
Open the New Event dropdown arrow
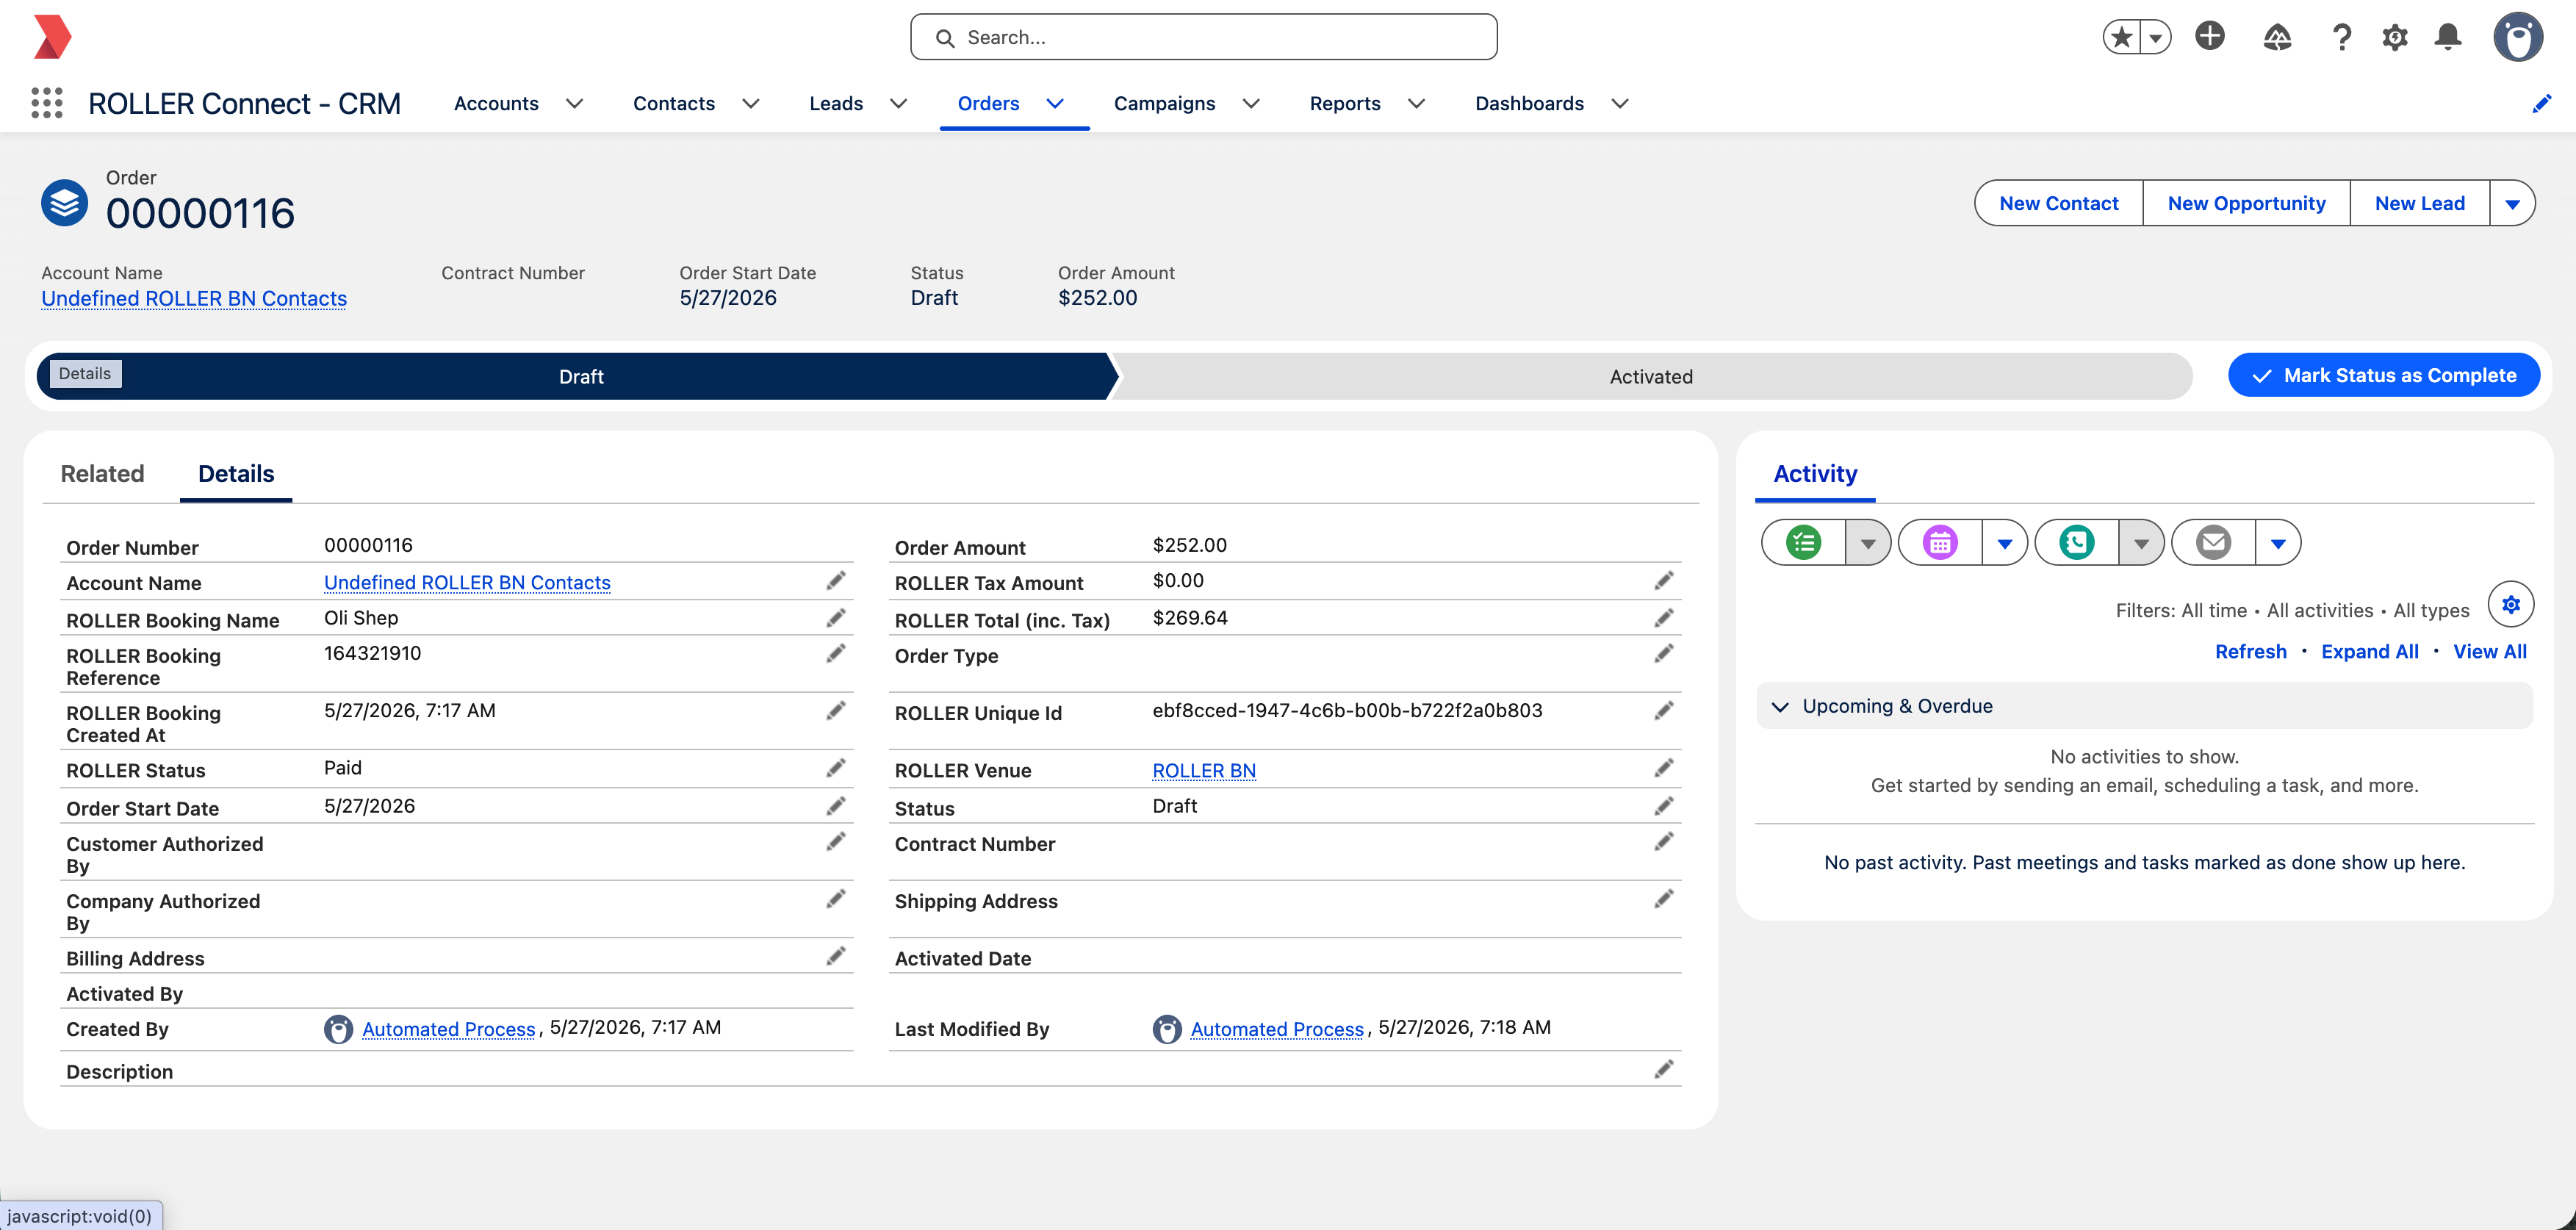(x=2005, y=543)
